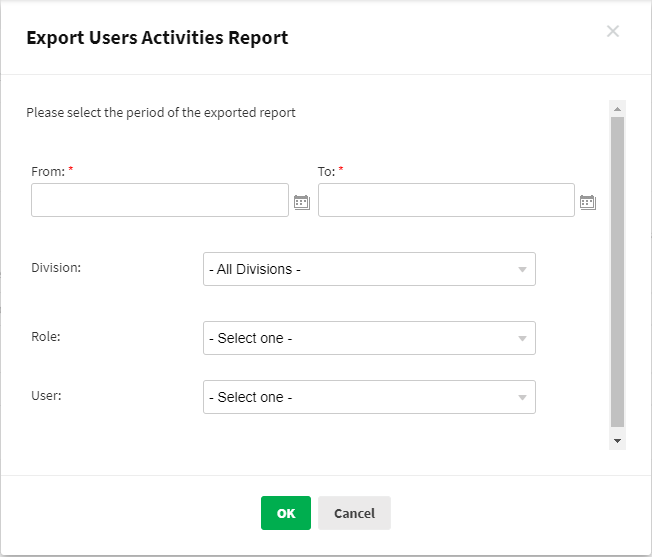Close the Export Users Activities Report dialog
Screen dimensions: 652x557
[x=613, y=31]
